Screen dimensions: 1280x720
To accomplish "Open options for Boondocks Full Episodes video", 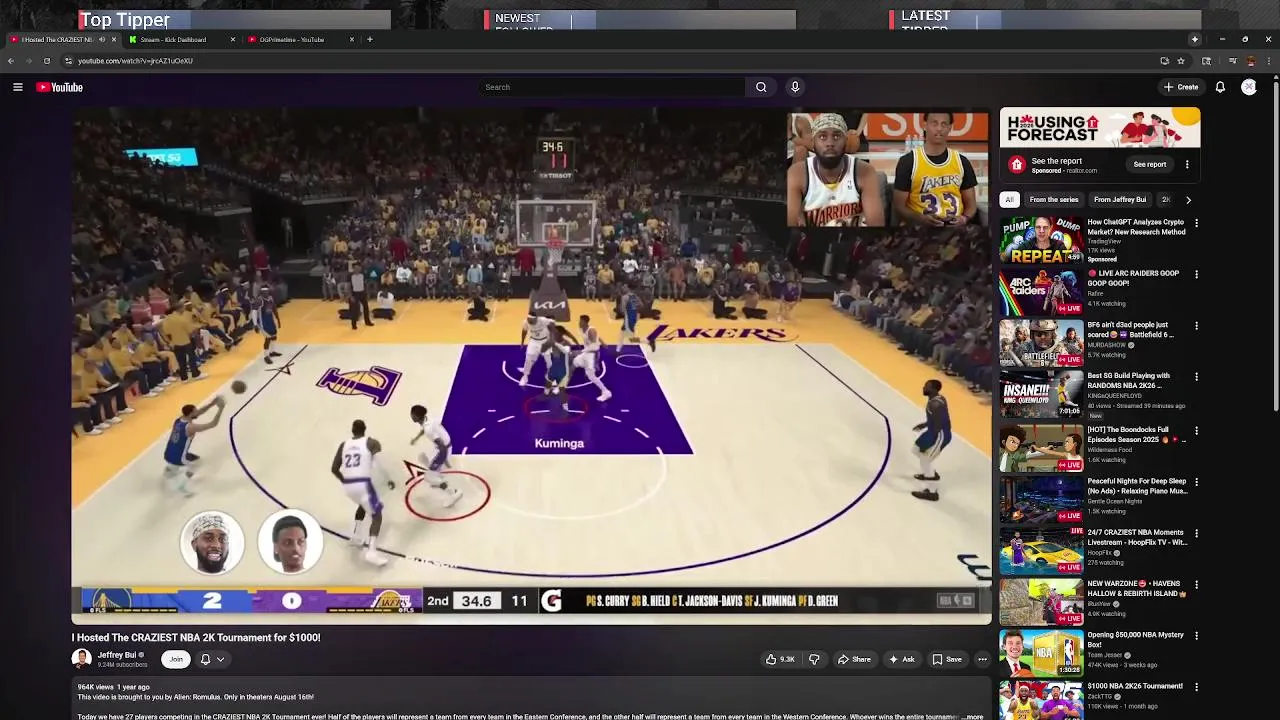I will click(x=1196, y=431).
